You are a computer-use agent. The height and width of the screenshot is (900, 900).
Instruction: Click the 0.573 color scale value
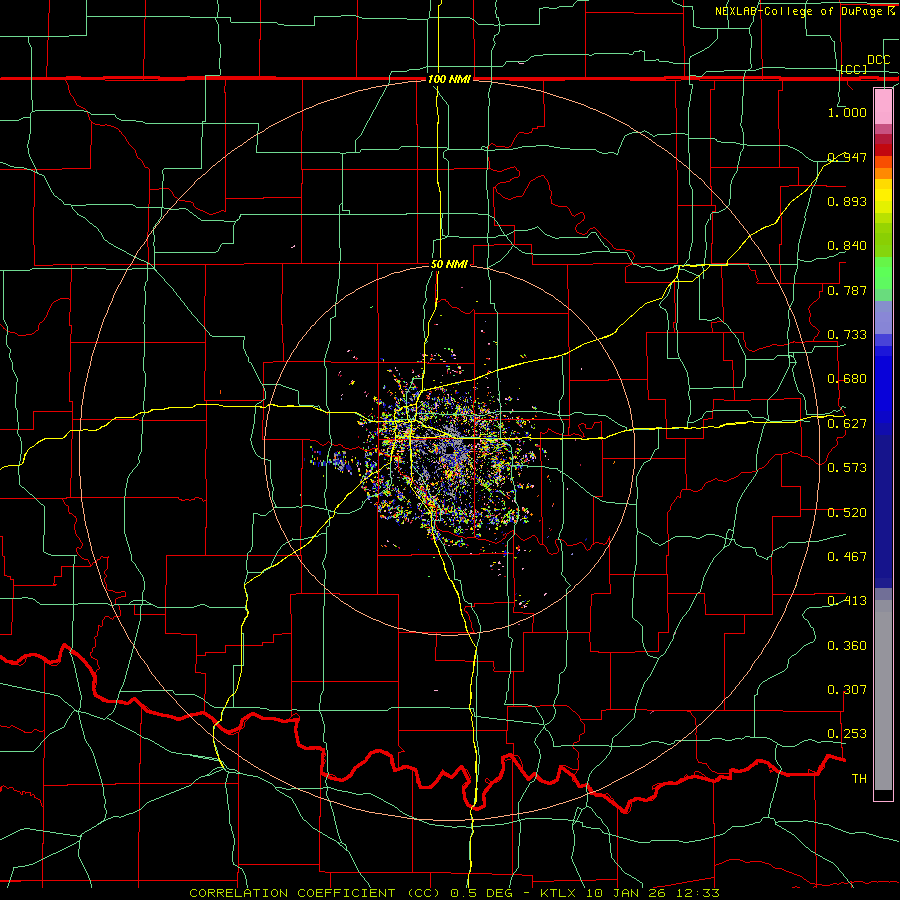(x=847, y=468)
